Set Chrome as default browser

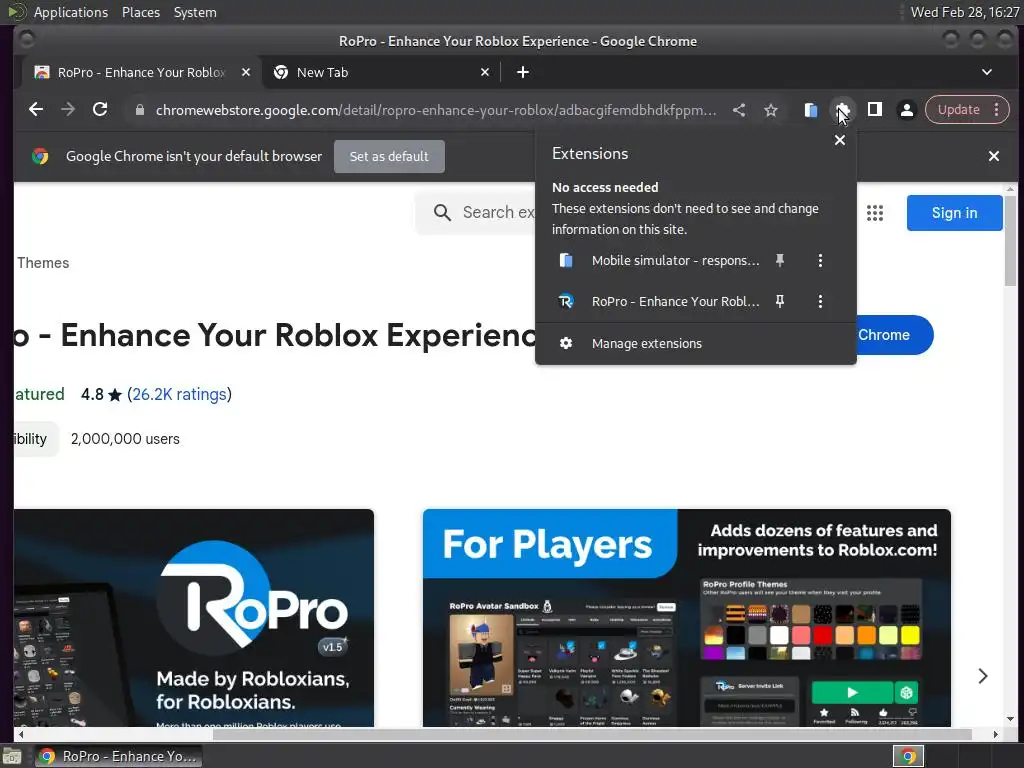point(389,157)
